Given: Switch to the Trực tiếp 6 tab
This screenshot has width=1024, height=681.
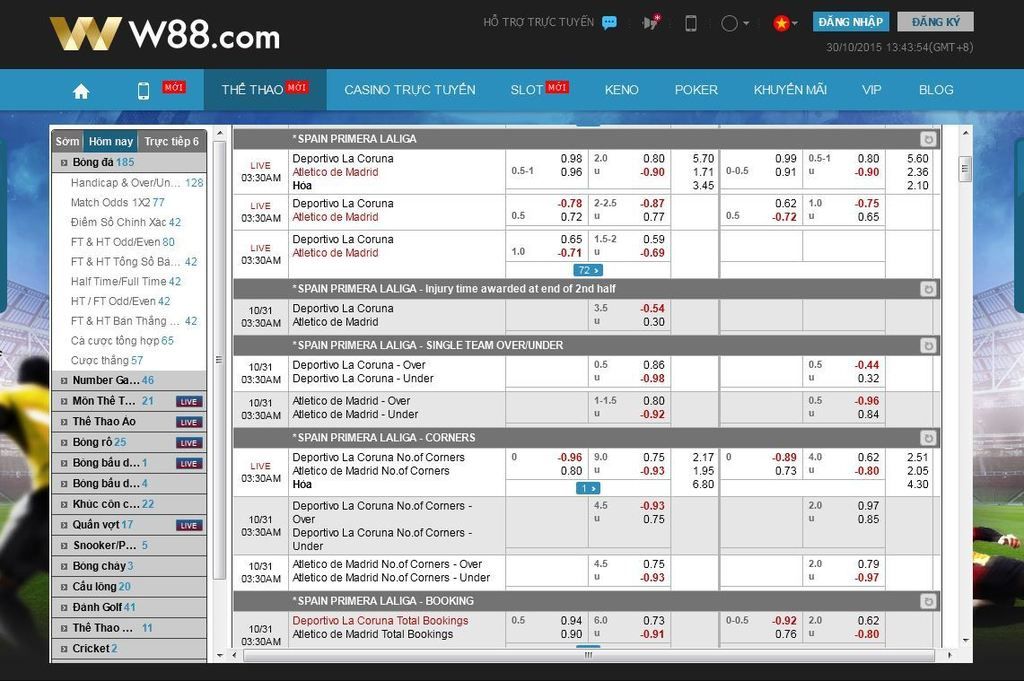Looking at the screenshot, I should pyautogui.click(x=171, y=142).
